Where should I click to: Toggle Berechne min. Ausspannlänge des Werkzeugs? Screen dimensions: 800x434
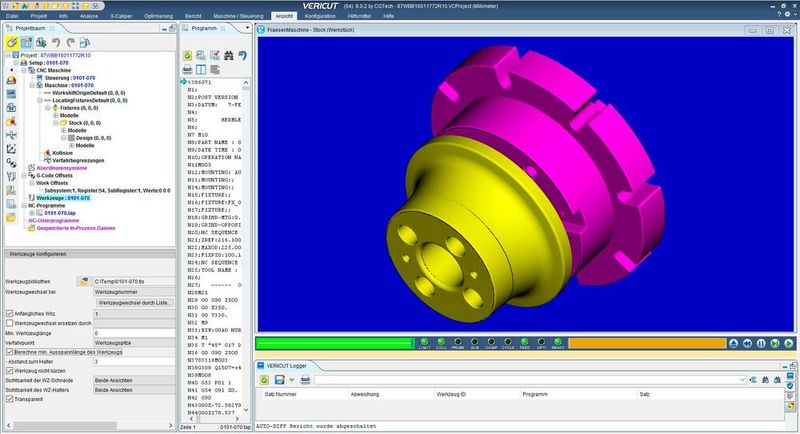click(9, 352)
